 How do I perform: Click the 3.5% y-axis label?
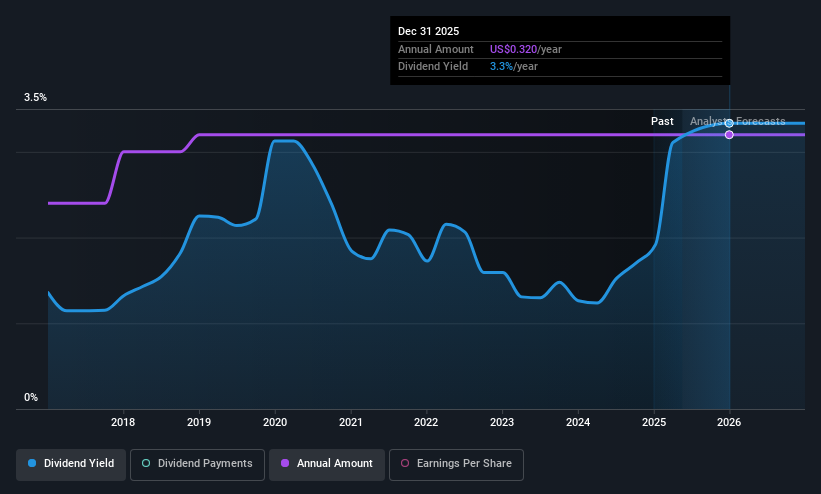click(x=35, y=97)
